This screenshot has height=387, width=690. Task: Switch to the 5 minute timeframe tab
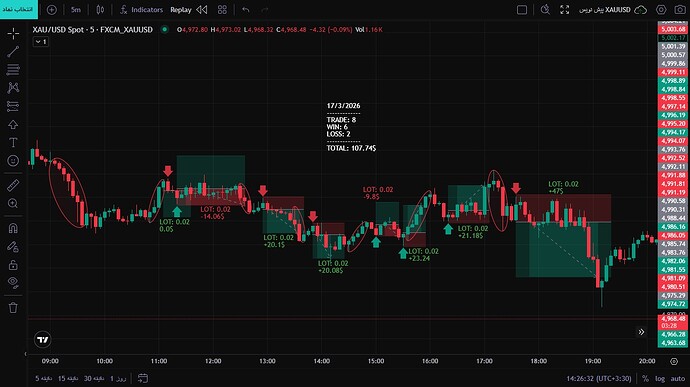tap(43, 378)
